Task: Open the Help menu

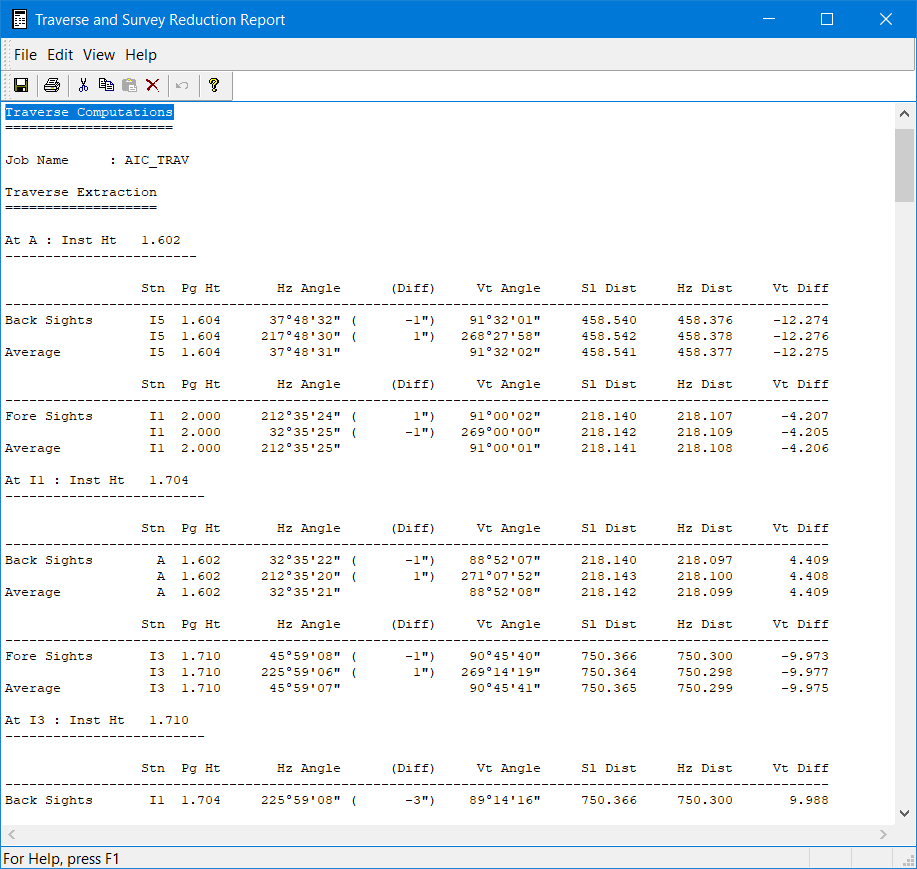Action: (x=141, y=55)
